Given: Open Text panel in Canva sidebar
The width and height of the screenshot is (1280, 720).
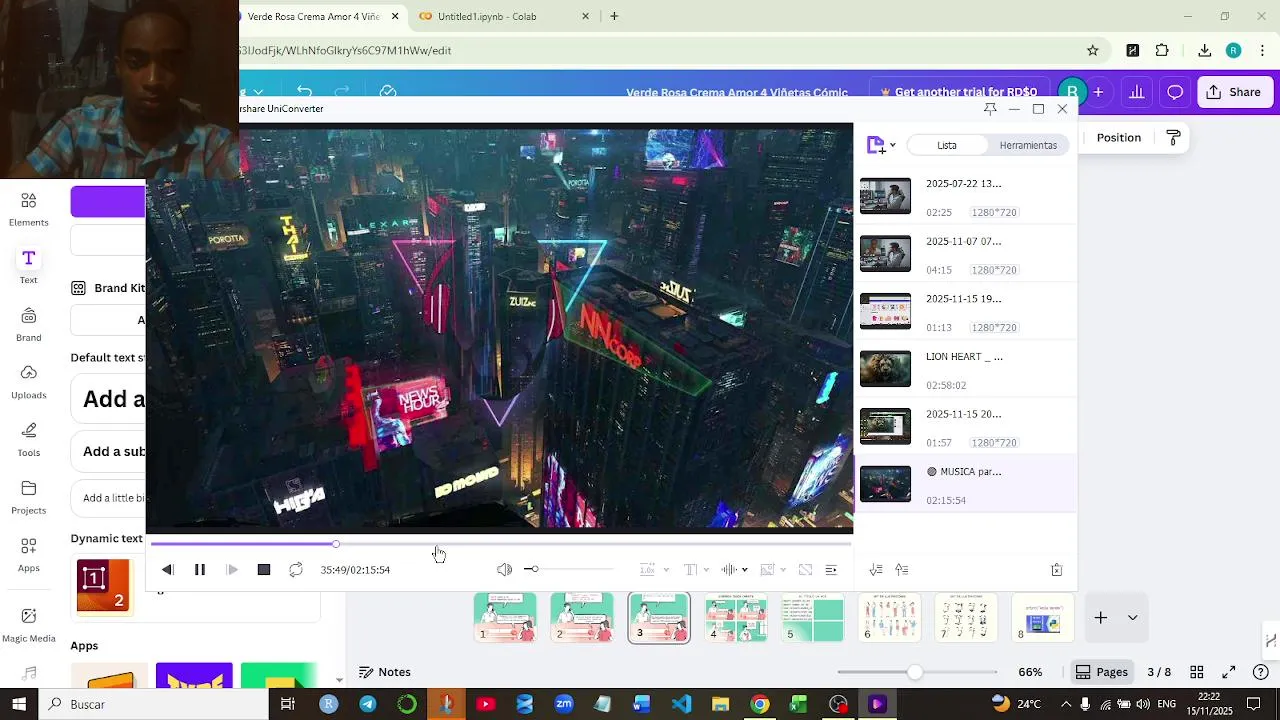Looking at the screenshot, I should point(28,267).
